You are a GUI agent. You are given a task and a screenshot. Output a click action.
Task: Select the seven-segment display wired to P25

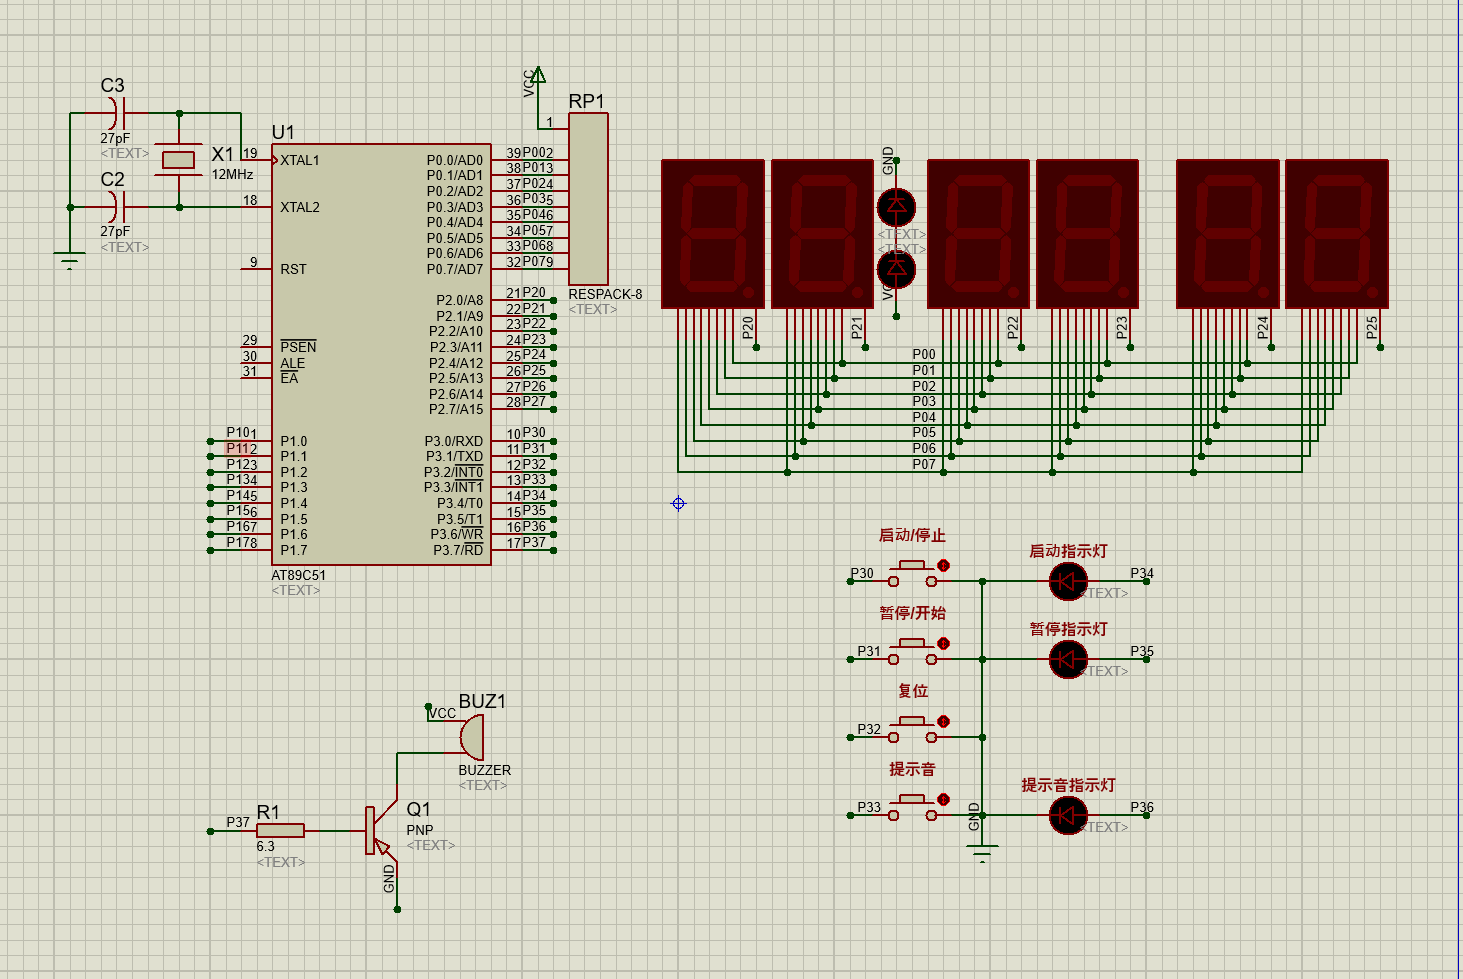pos(1337,234)
